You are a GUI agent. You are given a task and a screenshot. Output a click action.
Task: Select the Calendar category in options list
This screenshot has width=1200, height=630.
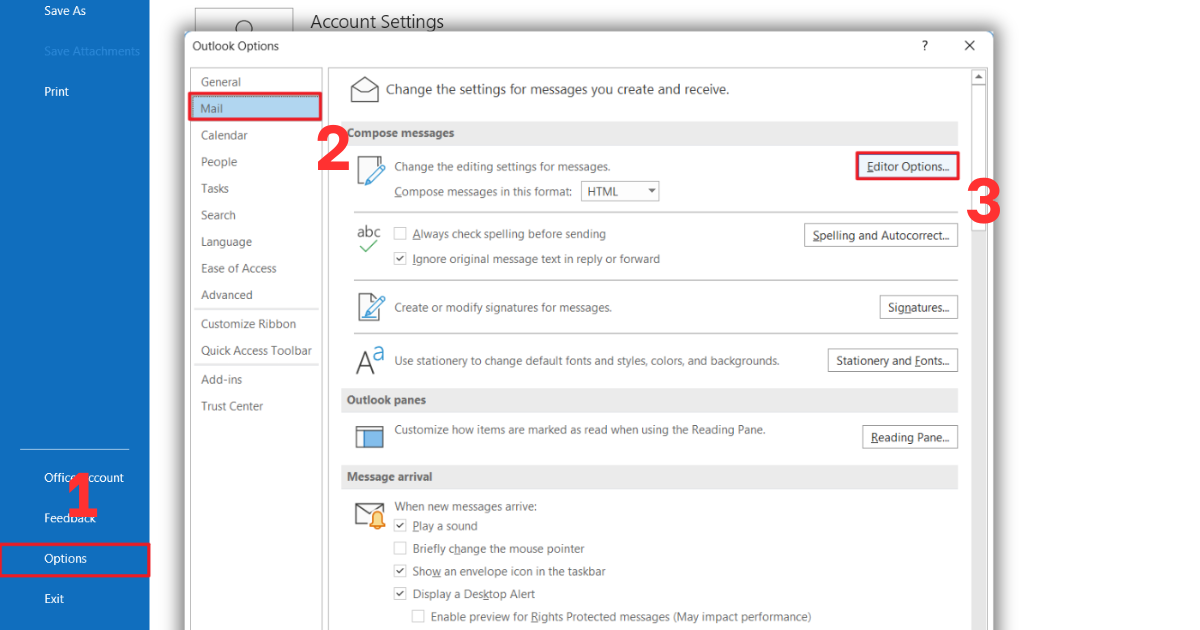point(224,135)
